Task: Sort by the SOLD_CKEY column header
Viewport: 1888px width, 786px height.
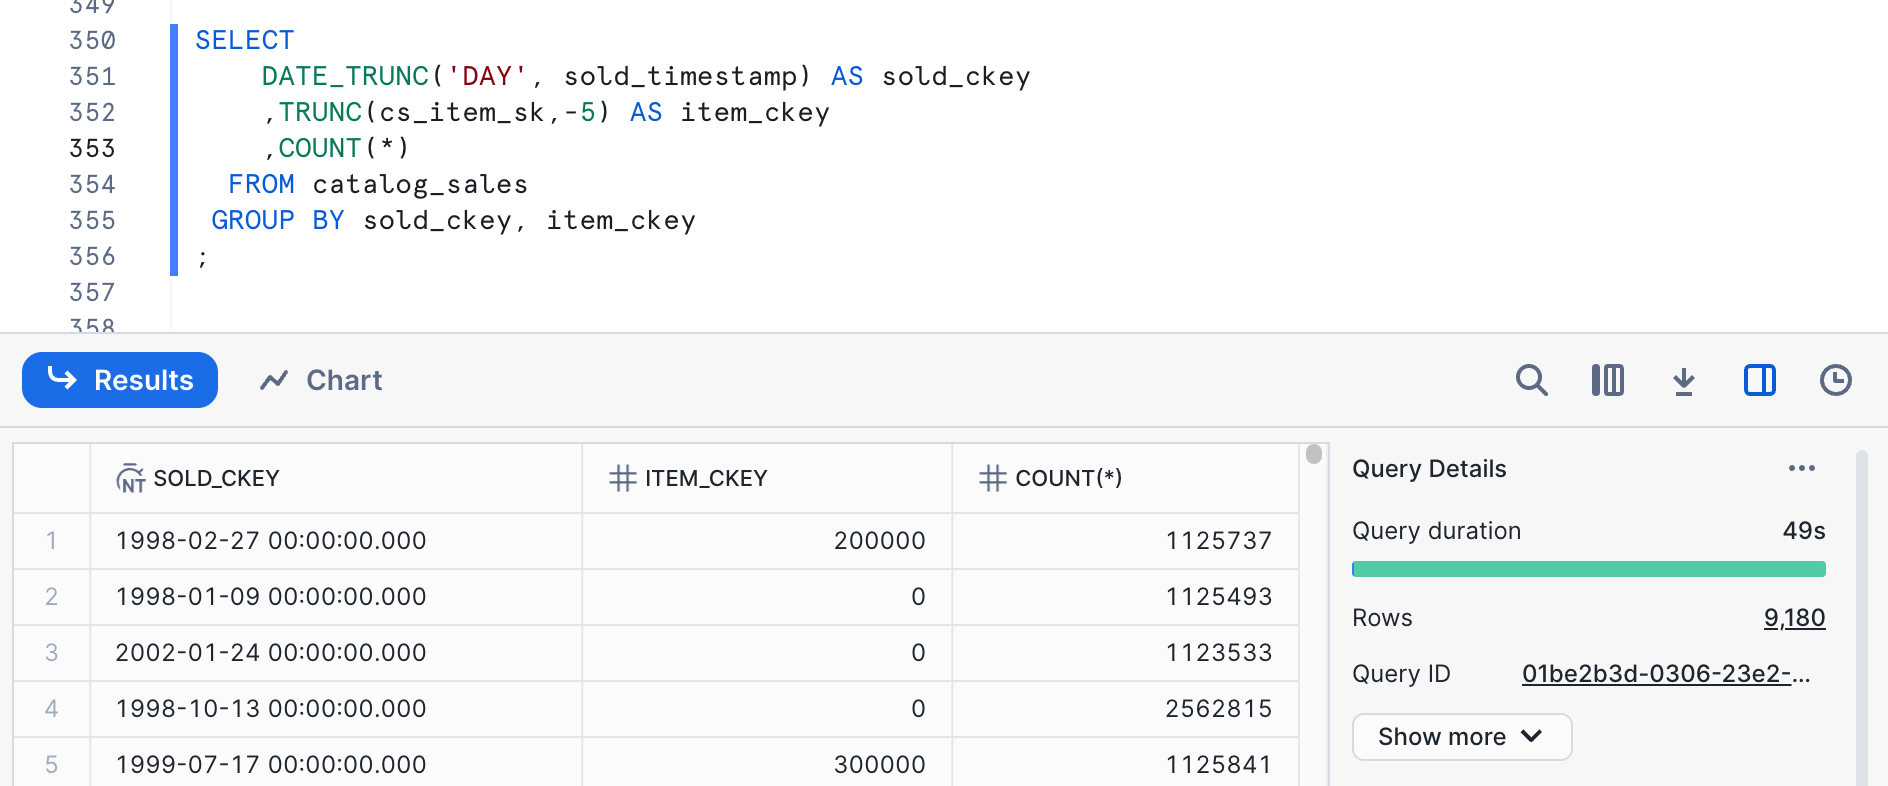Action: [x=217, y=479]
